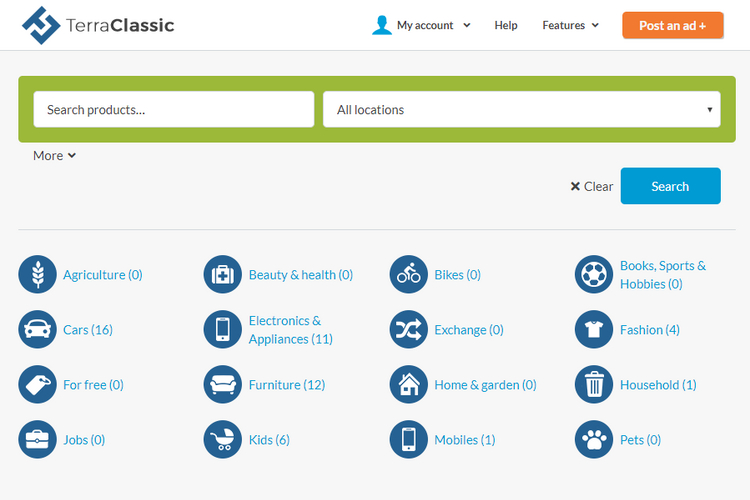The height and width of the screenshot is (500, 750).
Task: Open the Household (1) category link
Action: pos(658,385)
